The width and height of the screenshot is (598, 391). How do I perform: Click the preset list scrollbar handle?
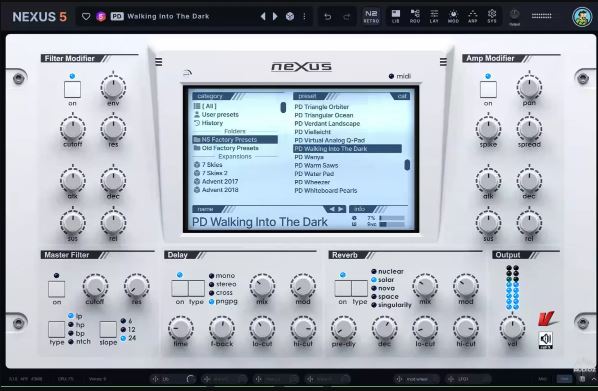pos(407,165)
